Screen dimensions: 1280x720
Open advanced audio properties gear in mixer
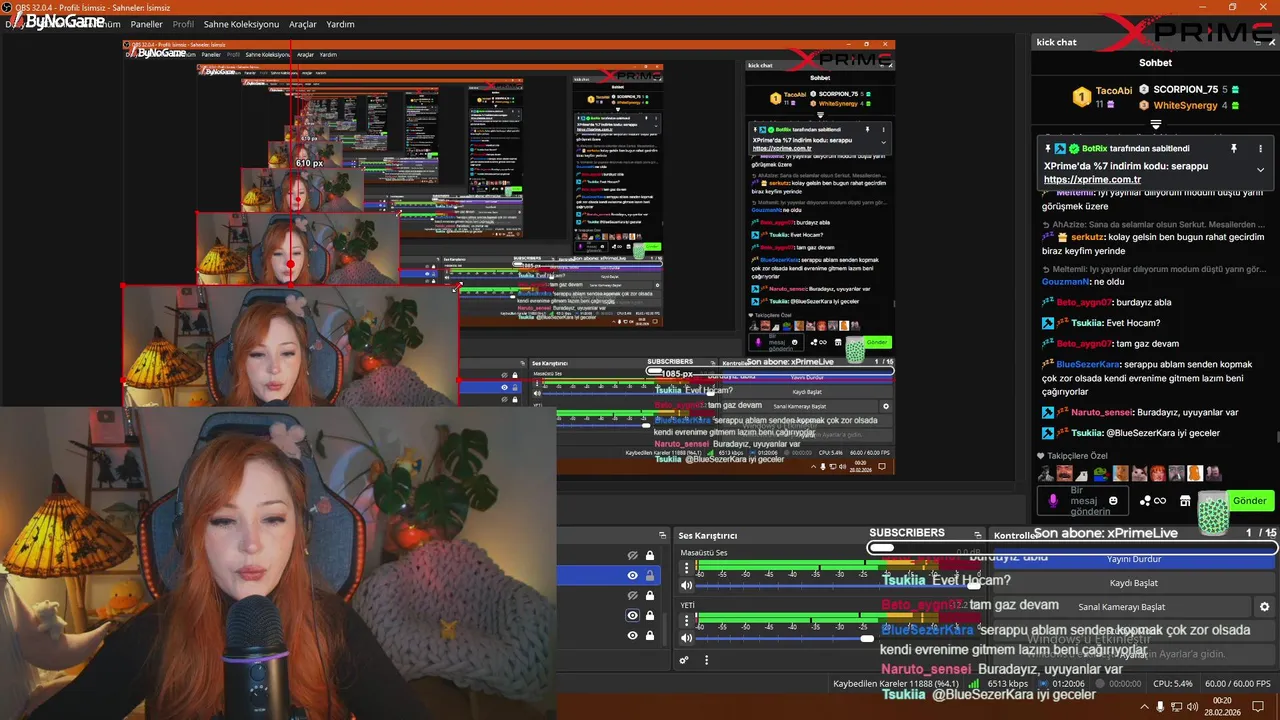click(684, 660)
